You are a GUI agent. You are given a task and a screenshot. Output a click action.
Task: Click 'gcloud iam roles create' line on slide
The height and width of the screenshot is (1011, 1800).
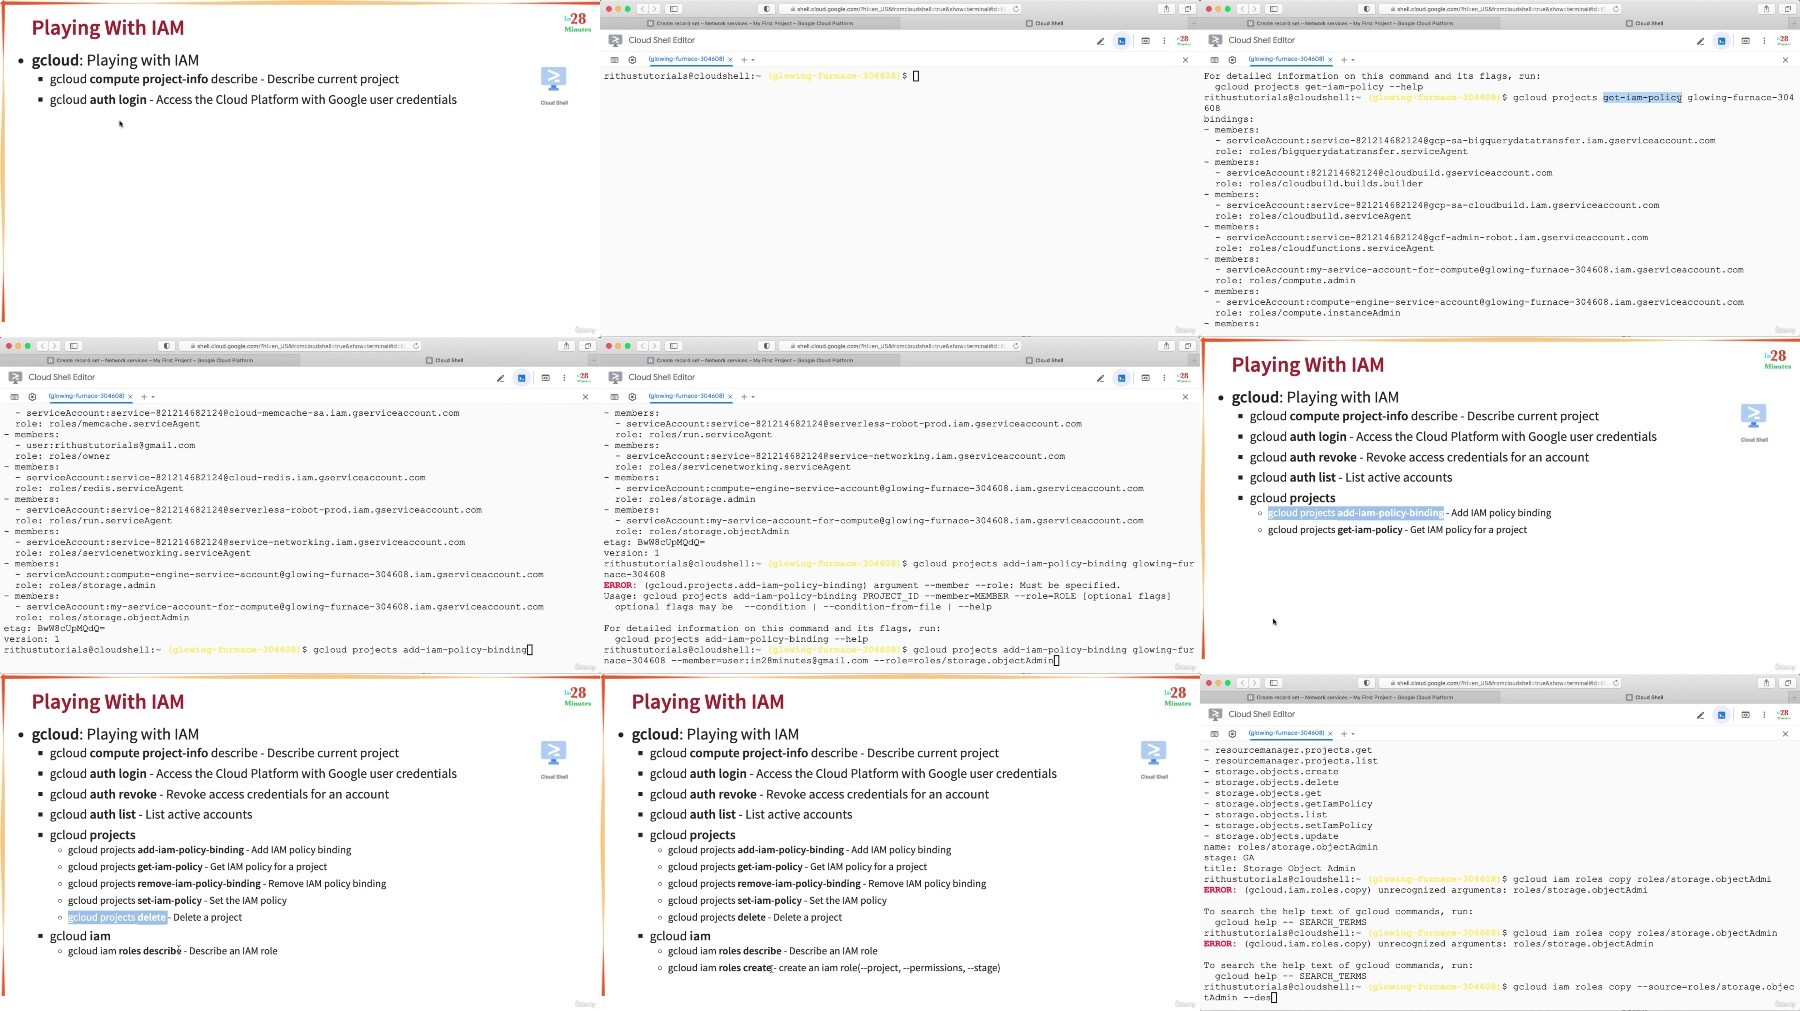pos(834,968)
